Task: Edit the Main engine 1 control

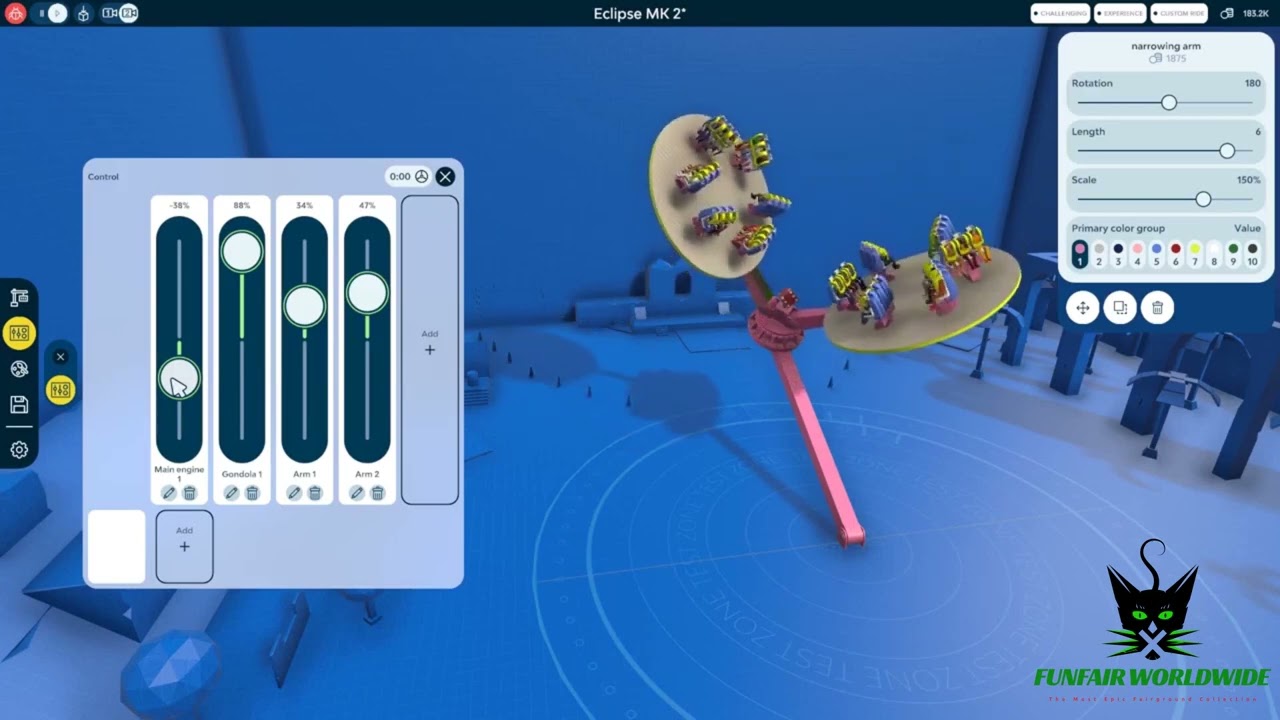Action: (168, 493)
